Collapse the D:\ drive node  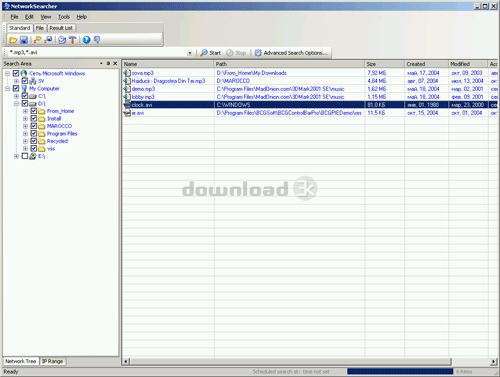[16, 104]
